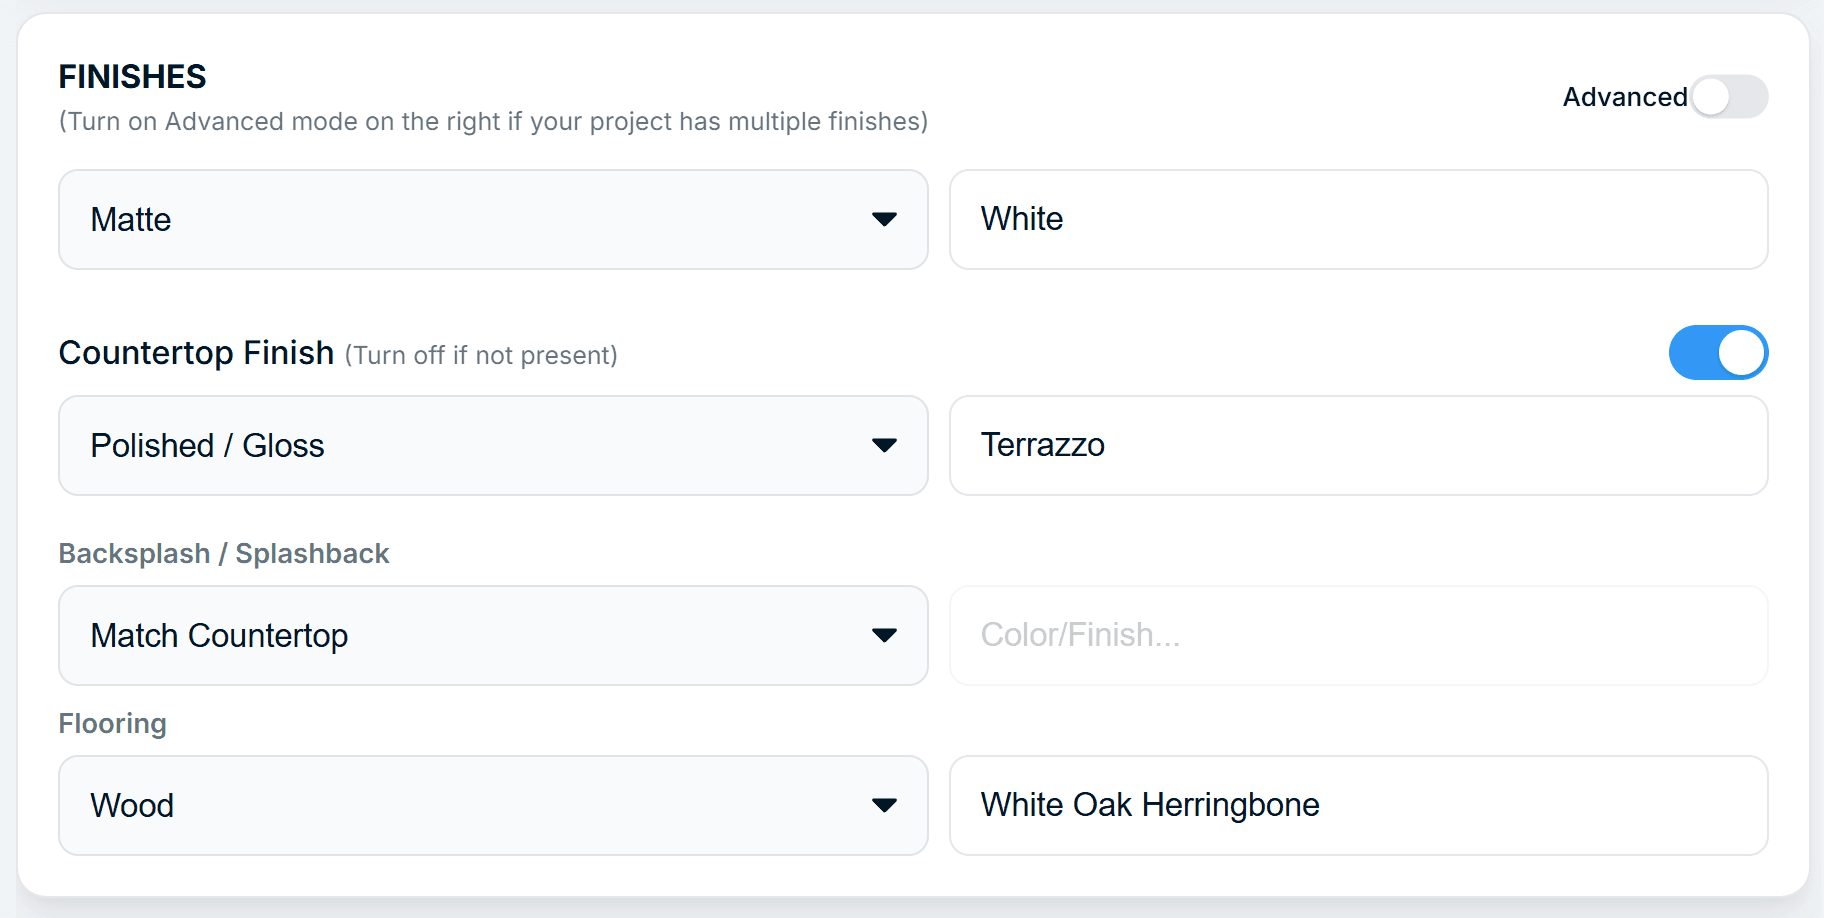Viewport: 1824px width, 918px height.
Task: Open the Matte finish dropdown
Action: (480, 220)
